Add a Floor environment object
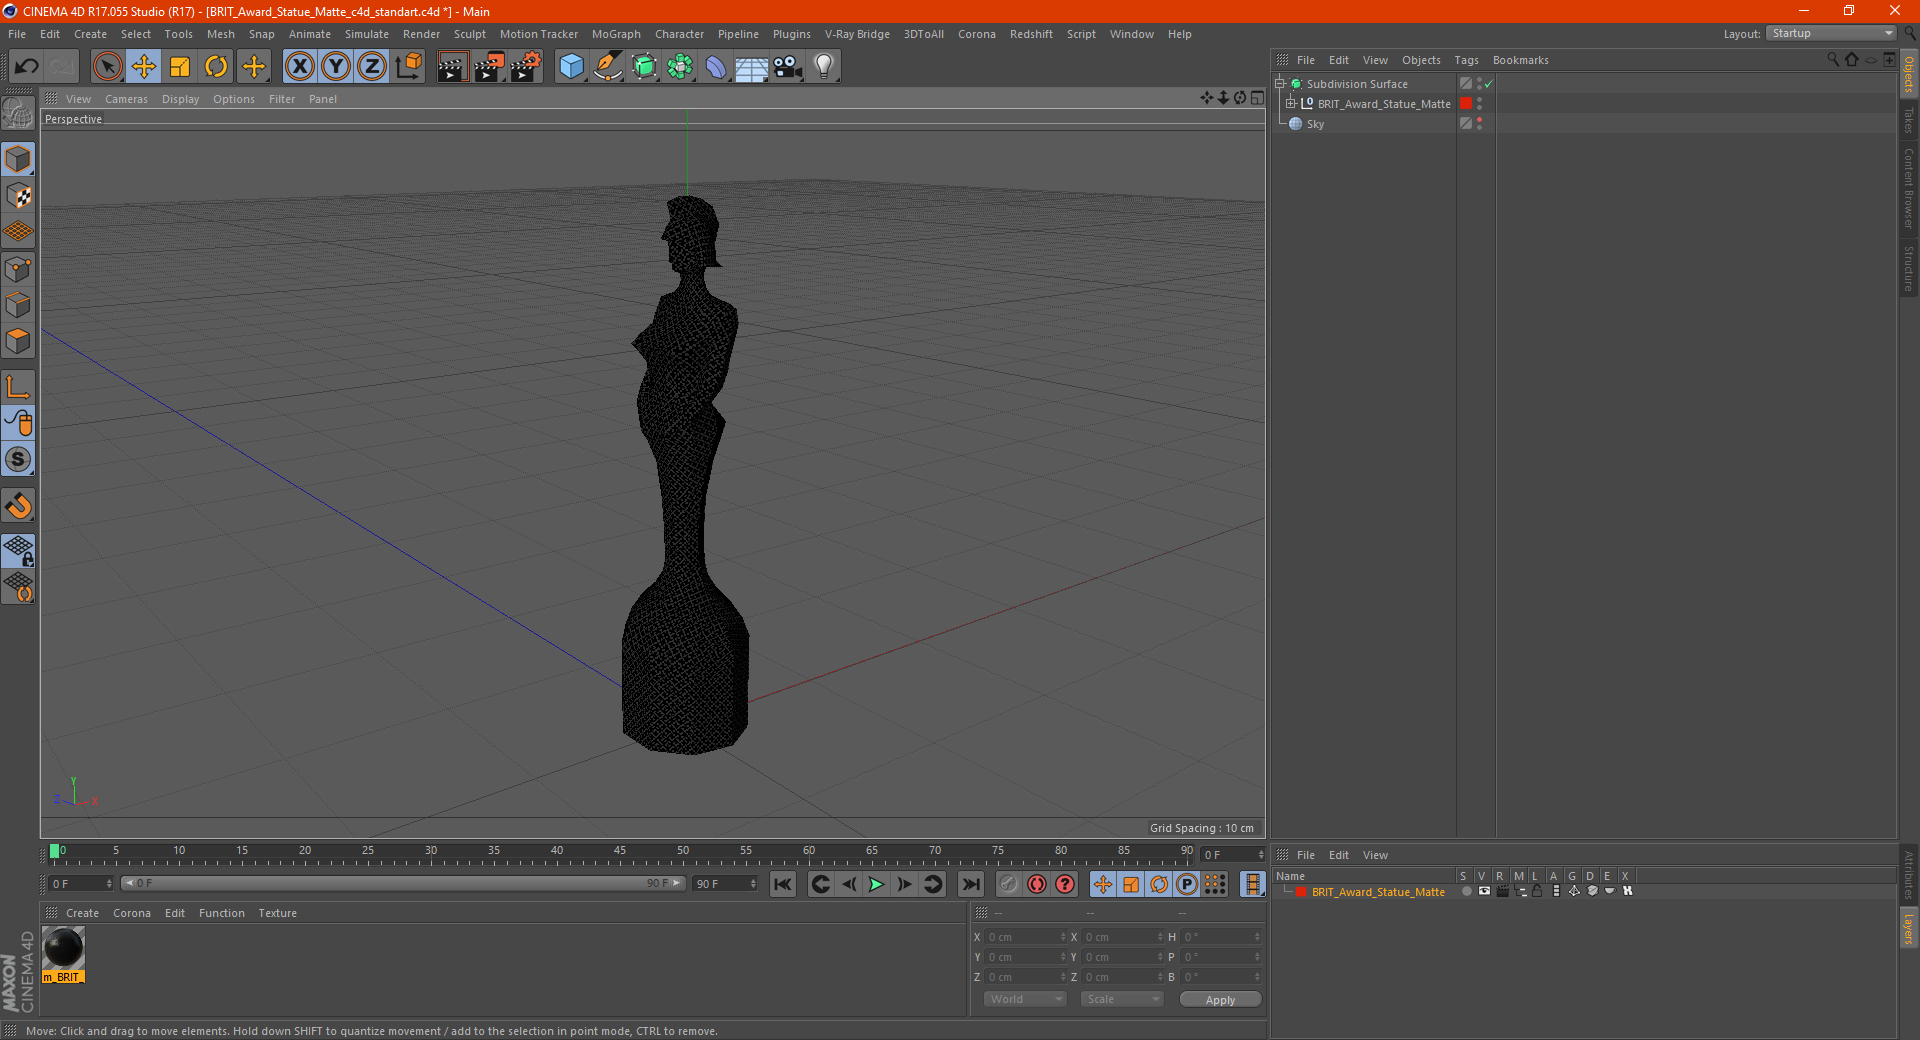1920x1040 pixels. click(x=752, y=67)
